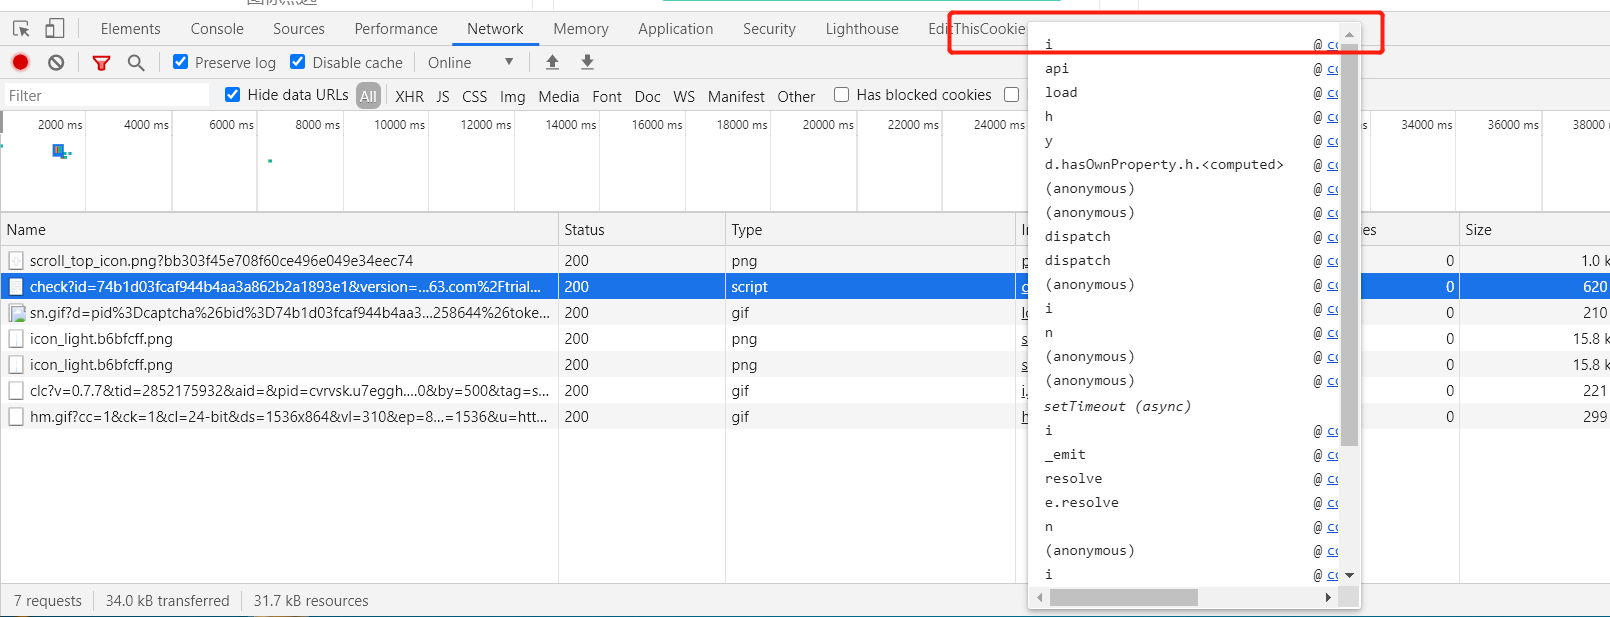The image size is (1610, 617).
Task: Switch to the Console tab
Action: click(x=217, y=29)
